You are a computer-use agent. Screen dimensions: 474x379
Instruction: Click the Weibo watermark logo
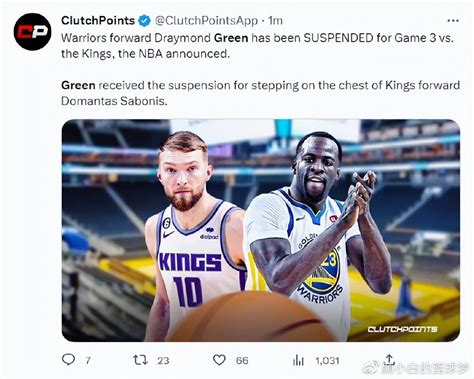(371, 368)
